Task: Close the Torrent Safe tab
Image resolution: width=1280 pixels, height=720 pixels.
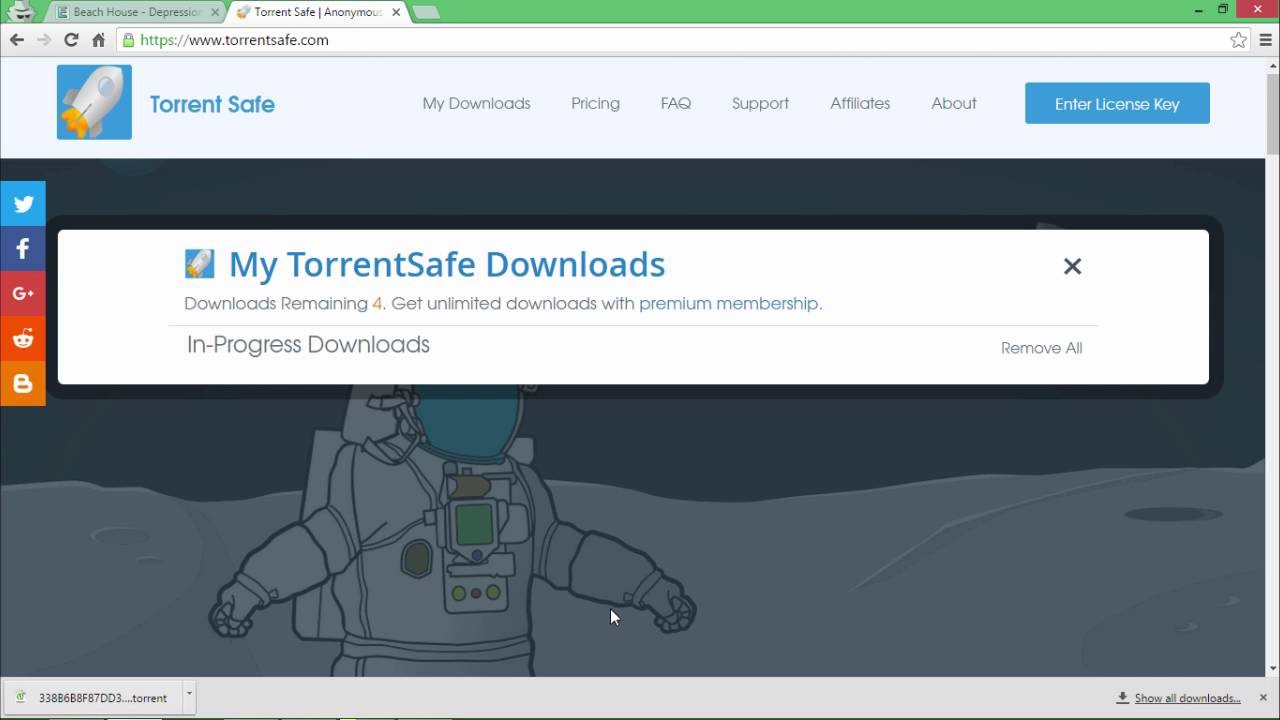Action: point(397,12)
